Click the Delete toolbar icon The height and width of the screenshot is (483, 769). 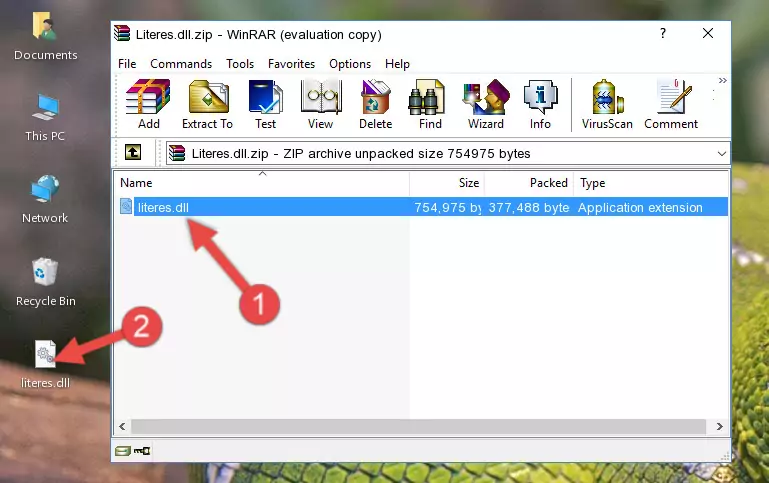[x=376, y=104]
